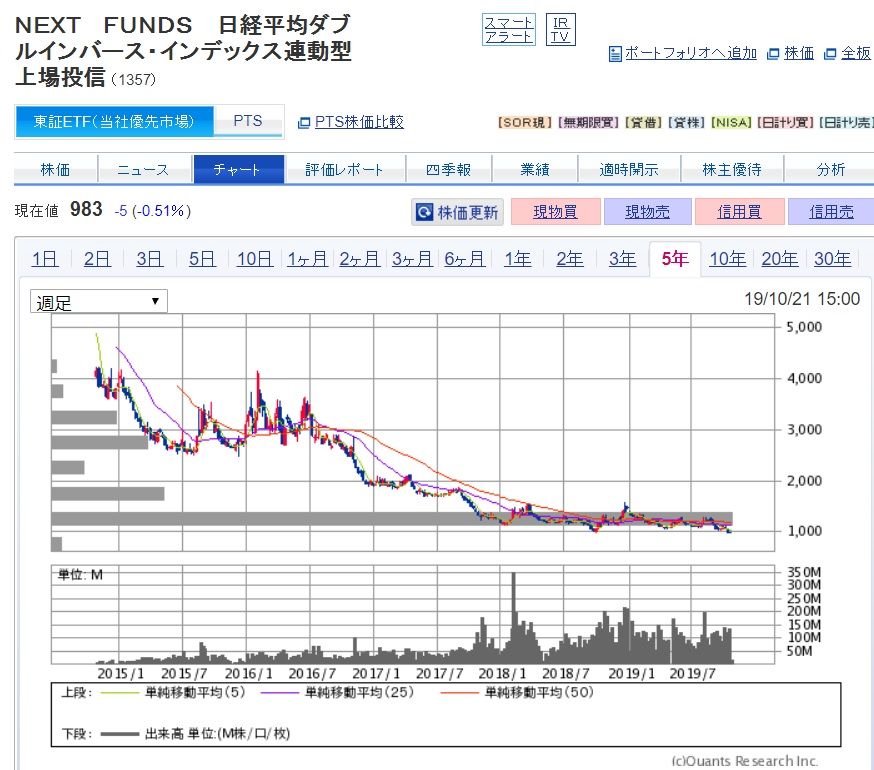Choose the 6ヶ月 chart period
The width and height of the screenshot is (874, 770).
point(464,259)
